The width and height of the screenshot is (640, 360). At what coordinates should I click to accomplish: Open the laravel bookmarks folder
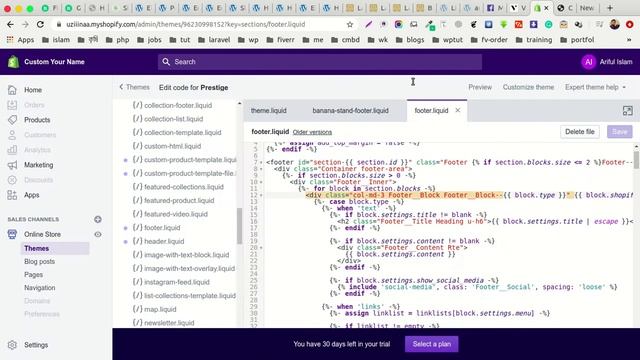[214, 40]
